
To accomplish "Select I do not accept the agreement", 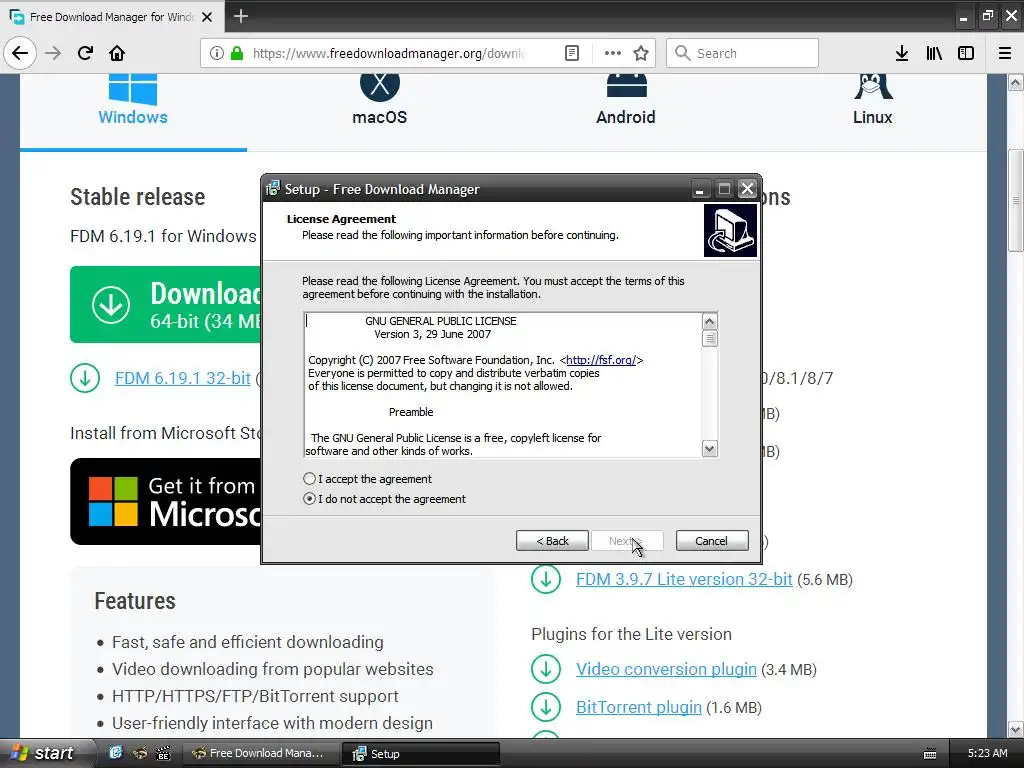I will (x=310, y=499).
